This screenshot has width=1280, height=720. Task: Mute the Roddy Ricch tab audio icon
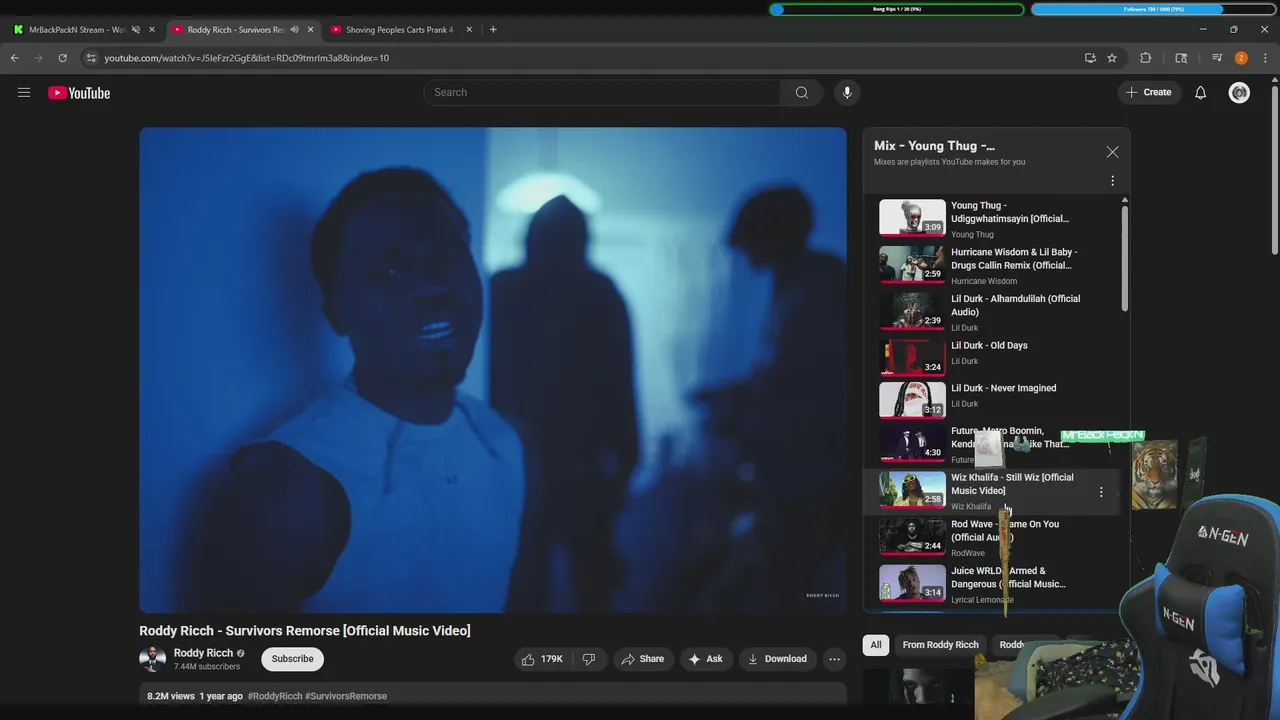[x=294, y=30]
